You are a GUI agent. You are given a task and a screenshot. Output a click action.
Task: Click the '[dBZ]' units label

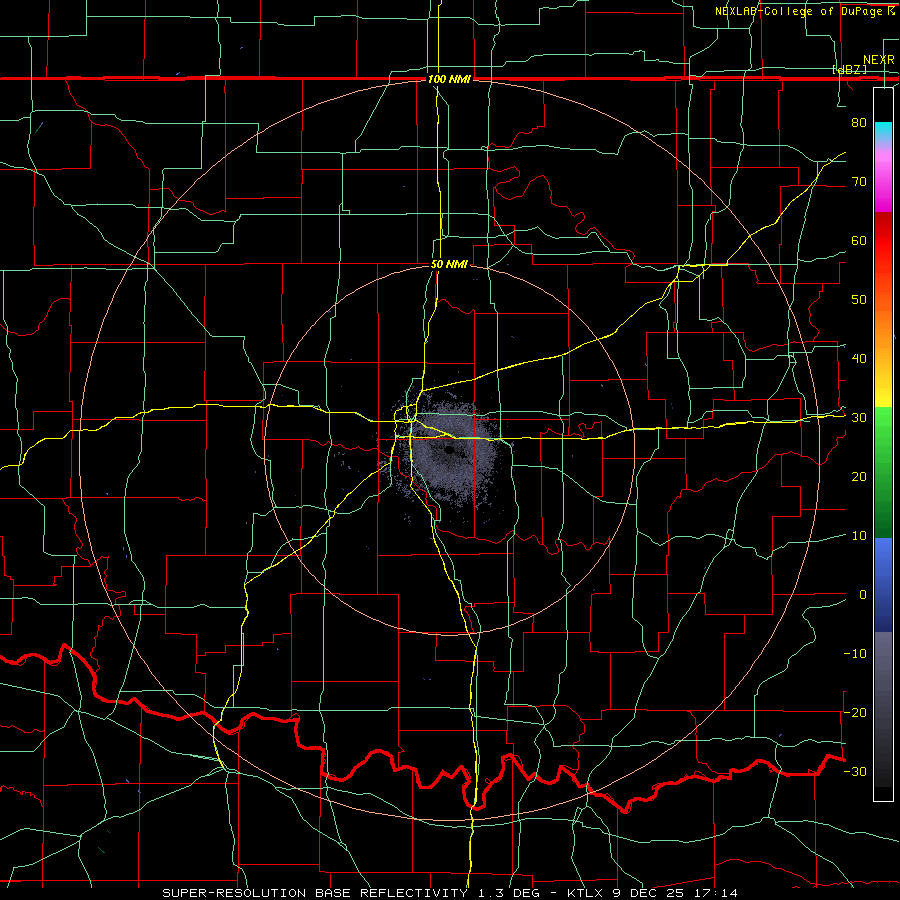pyautogui.click(x=849, y=70)
